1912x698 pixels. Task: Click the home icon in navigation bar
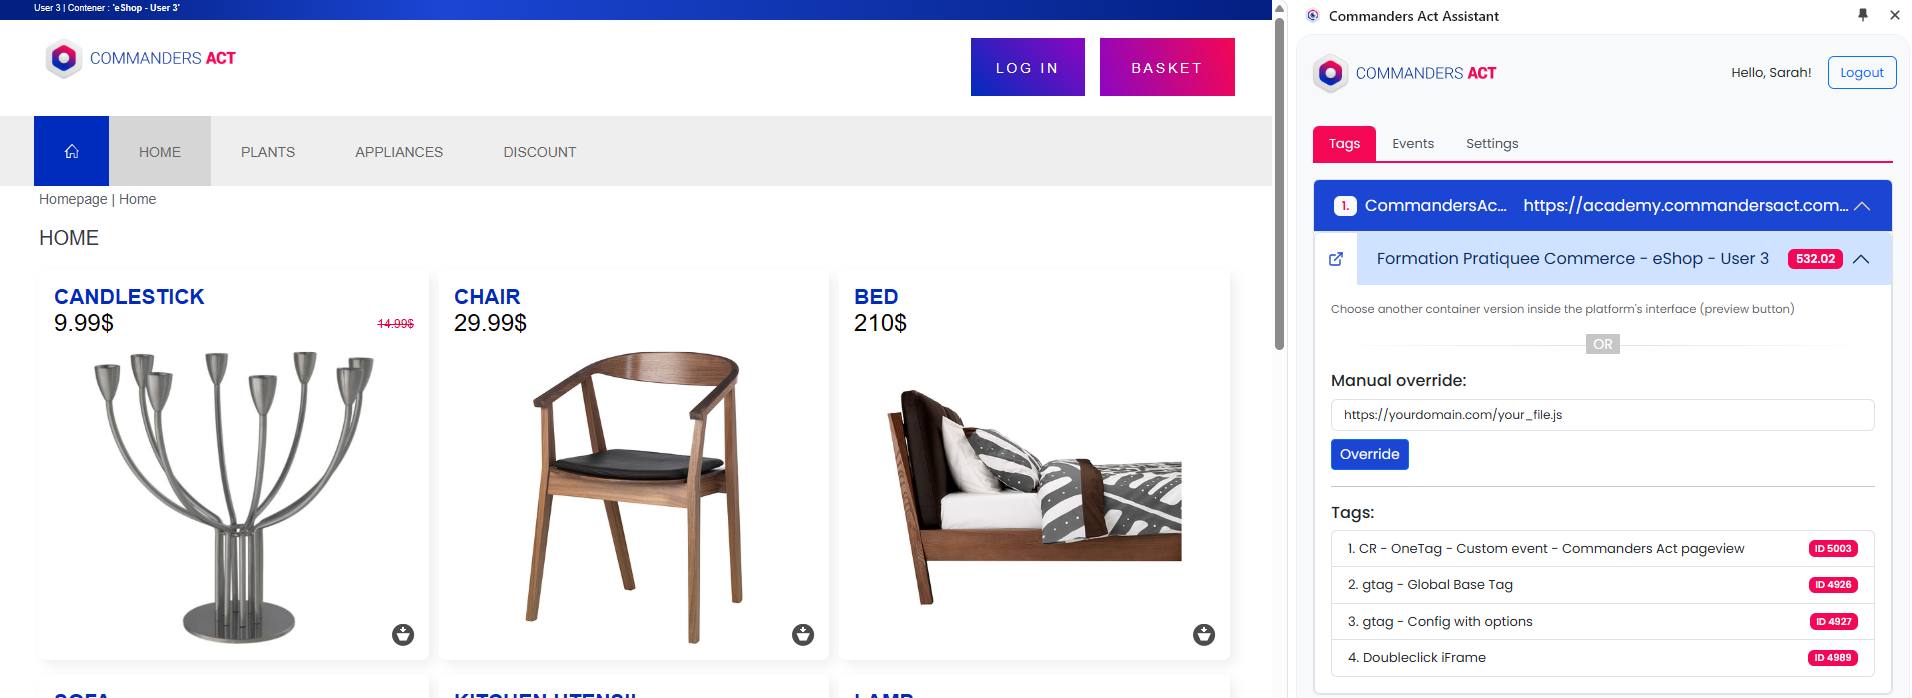coord(71,151)
